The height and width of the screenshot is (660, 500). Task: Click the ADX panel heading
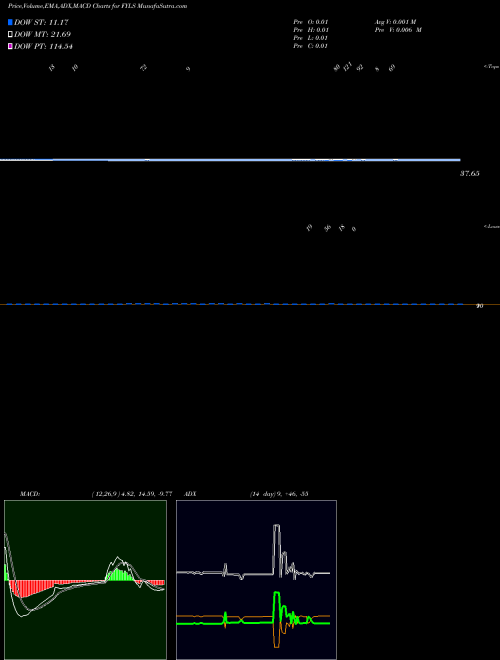(191, 494)
